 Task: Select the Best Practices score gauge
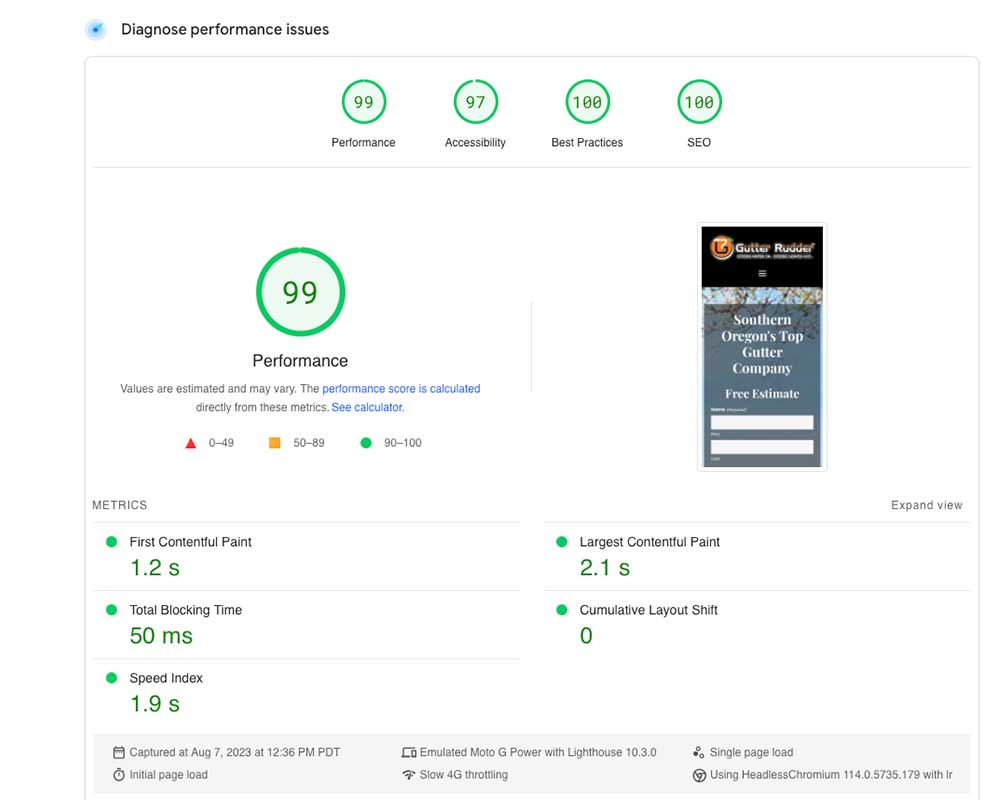click(x=587, y=102)
